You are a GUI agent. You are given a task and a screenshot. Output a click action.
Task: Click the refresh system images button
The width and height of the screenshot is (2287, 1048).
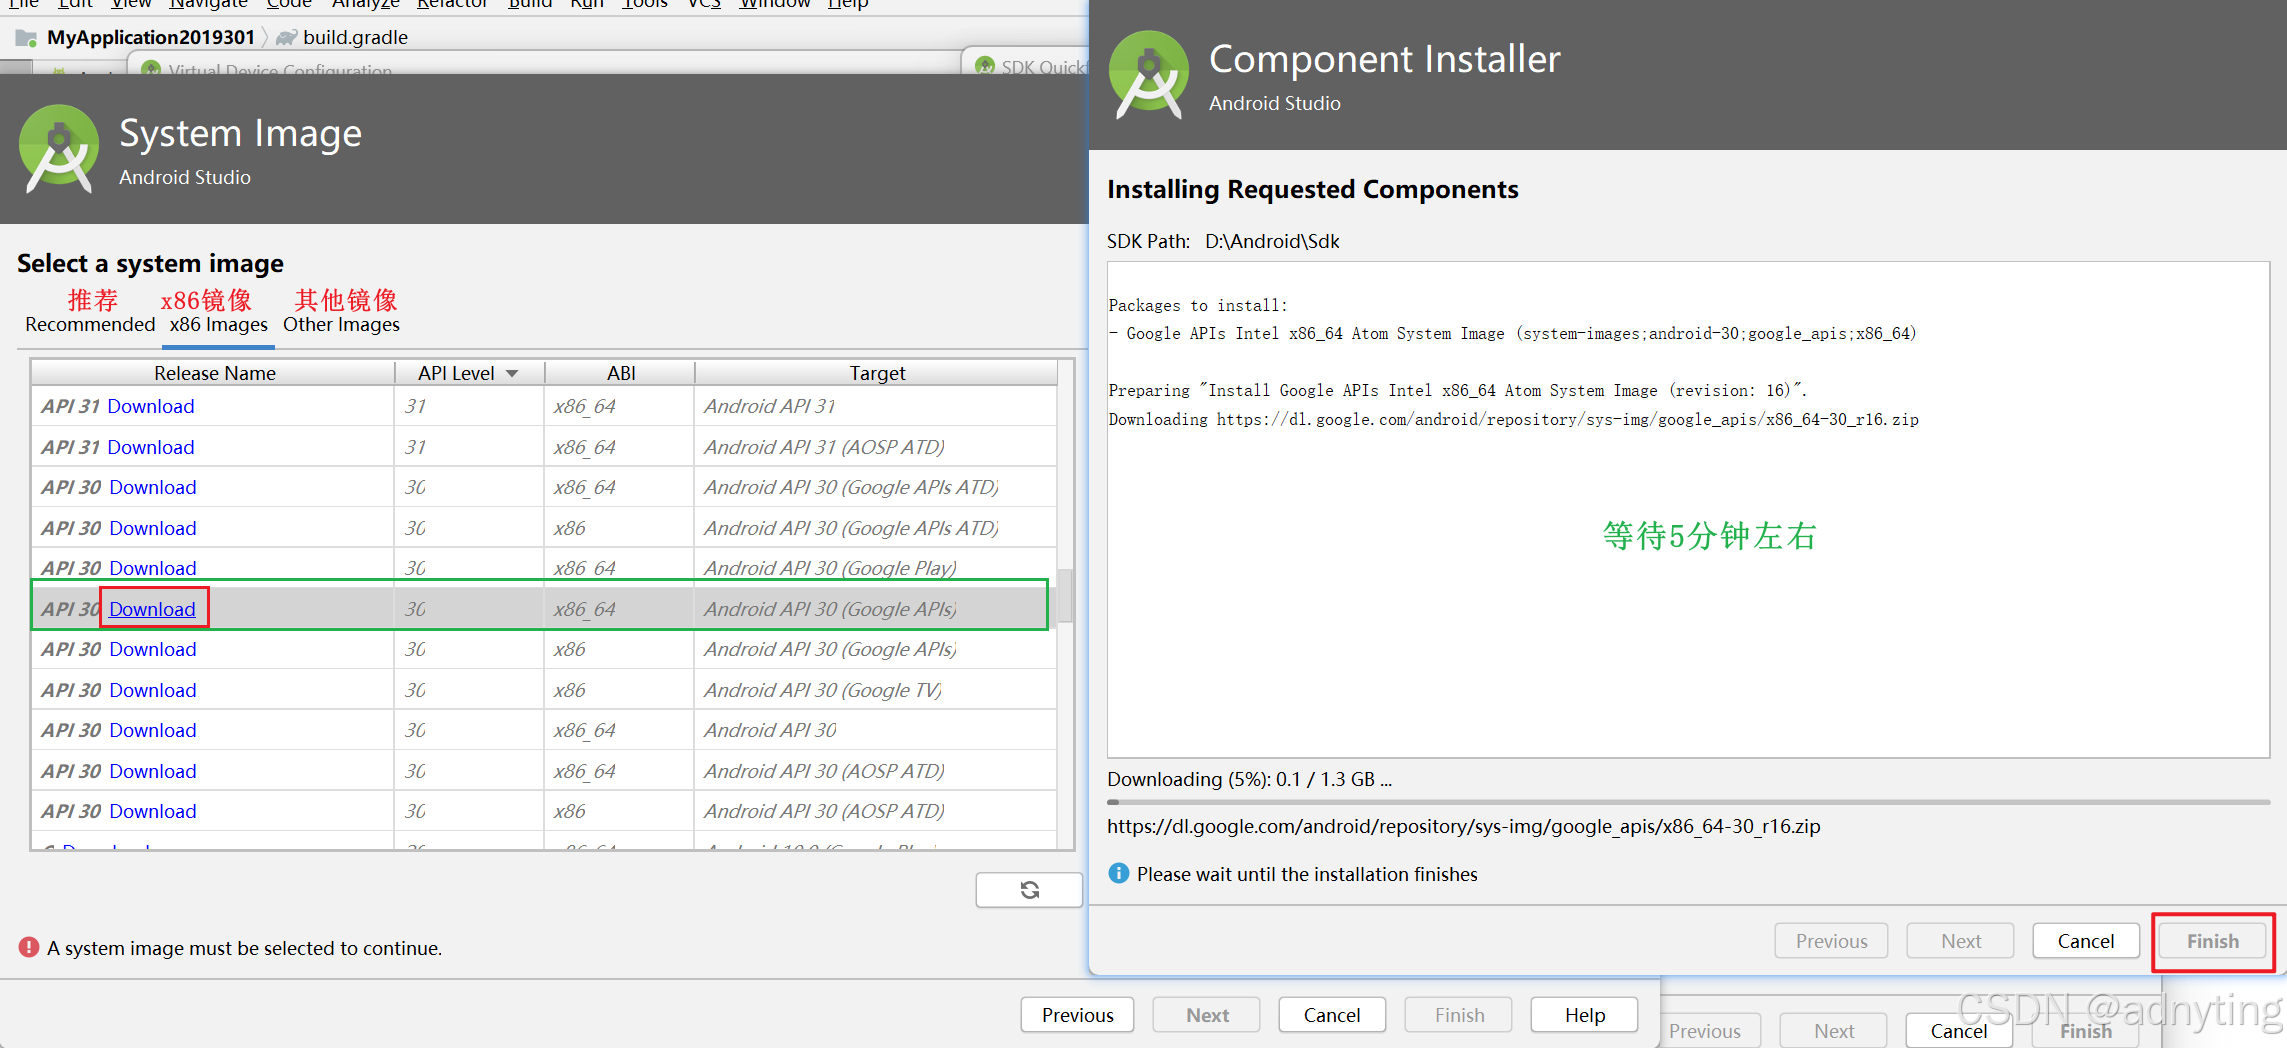[1029, 889]
